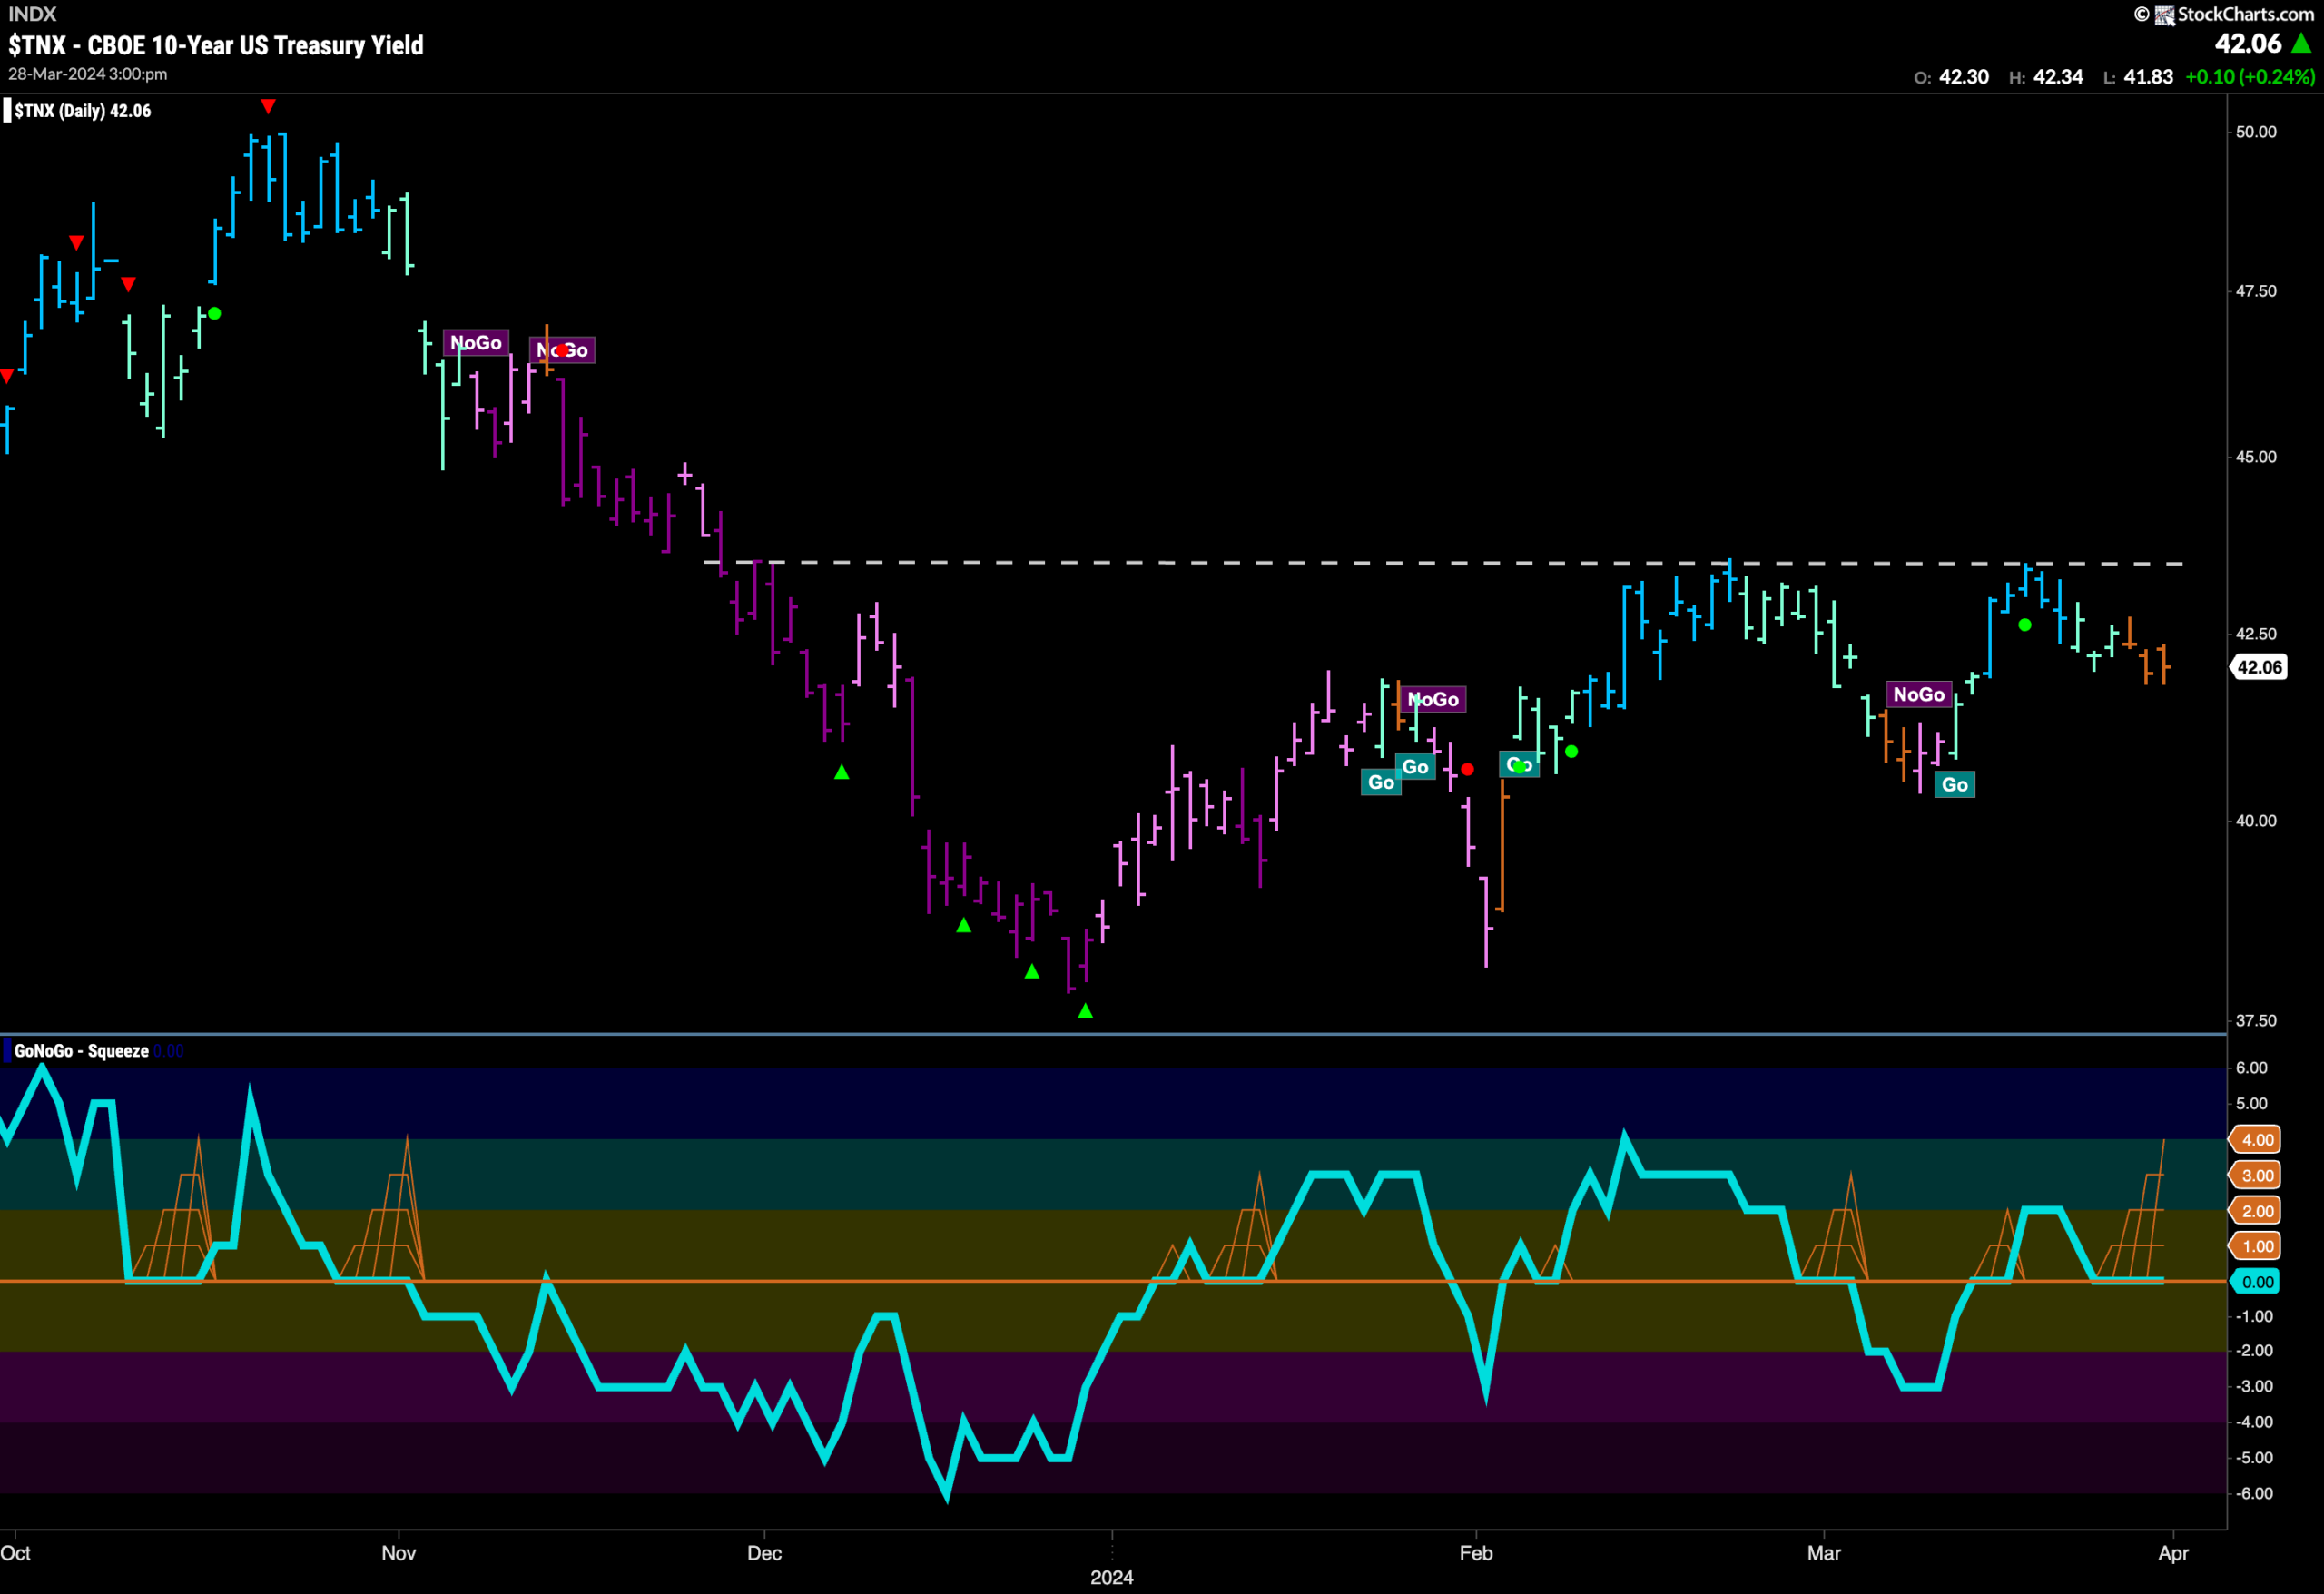Image resolution: width=2324 pixels, height=1594 pixels.
Task: Click the $TNX (Daily) 42.06 legend label
Action: [x=82, y=111]
